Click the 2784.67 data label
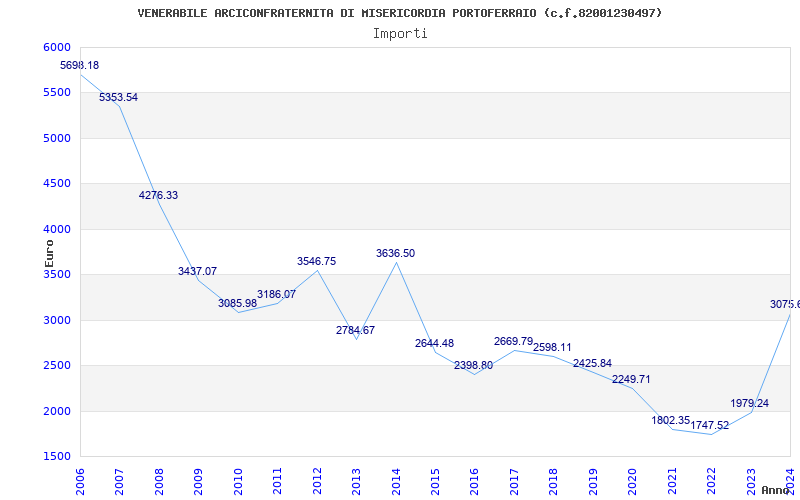The height and width of the screenshot is (500, 800). (356, 330)
